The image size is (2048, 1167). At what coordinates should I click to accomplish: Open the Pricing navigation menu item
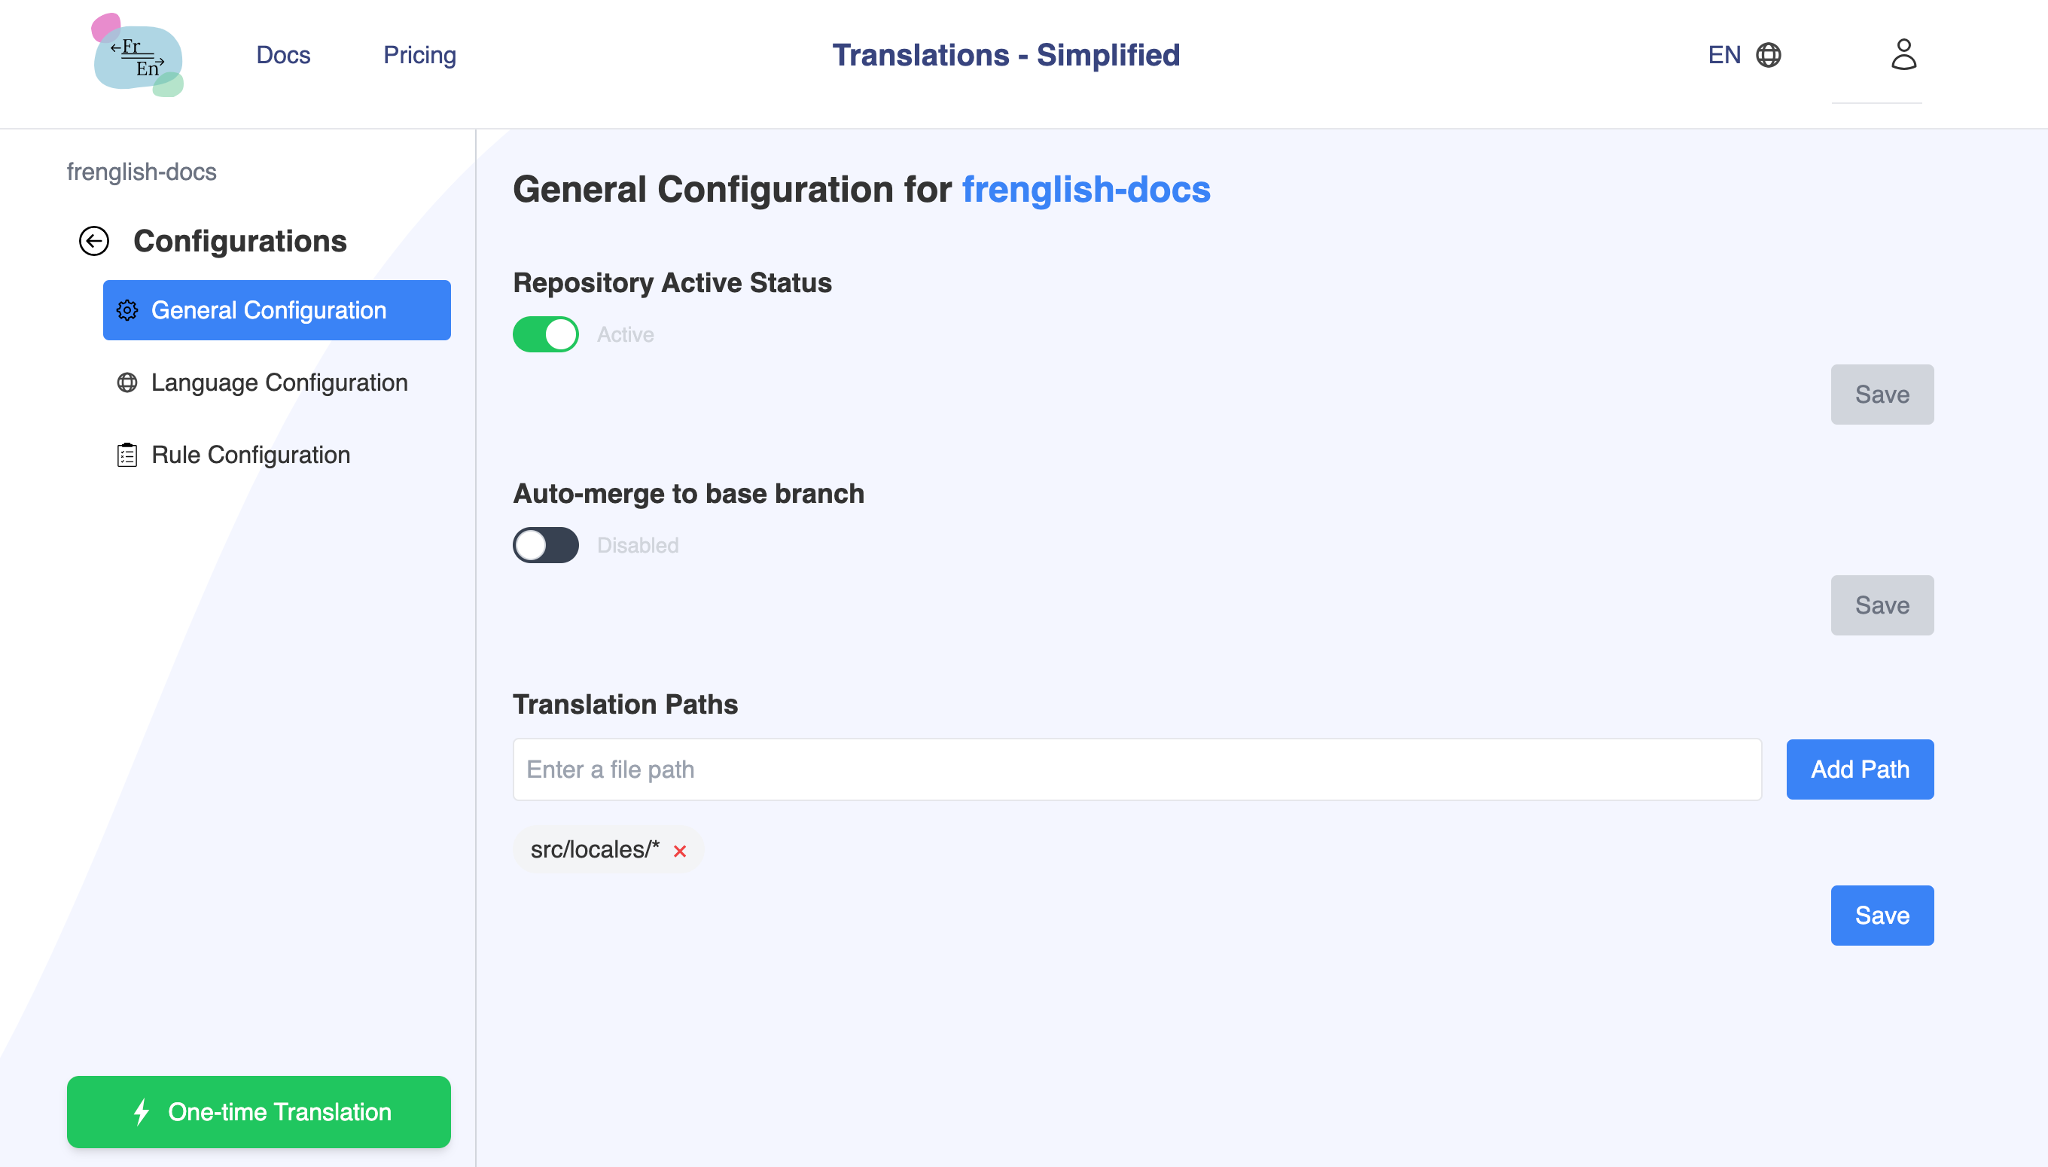tap(419, 55)
